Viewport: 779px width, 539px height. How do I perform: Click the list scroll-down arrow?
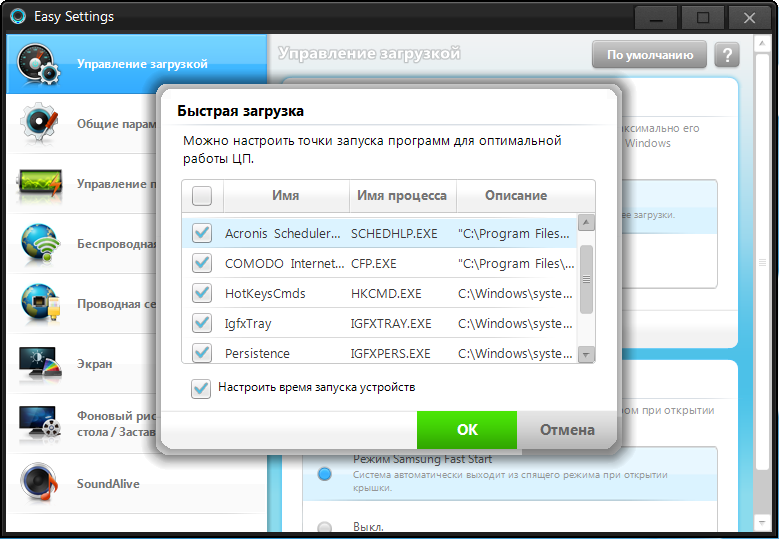pos(586,354)
